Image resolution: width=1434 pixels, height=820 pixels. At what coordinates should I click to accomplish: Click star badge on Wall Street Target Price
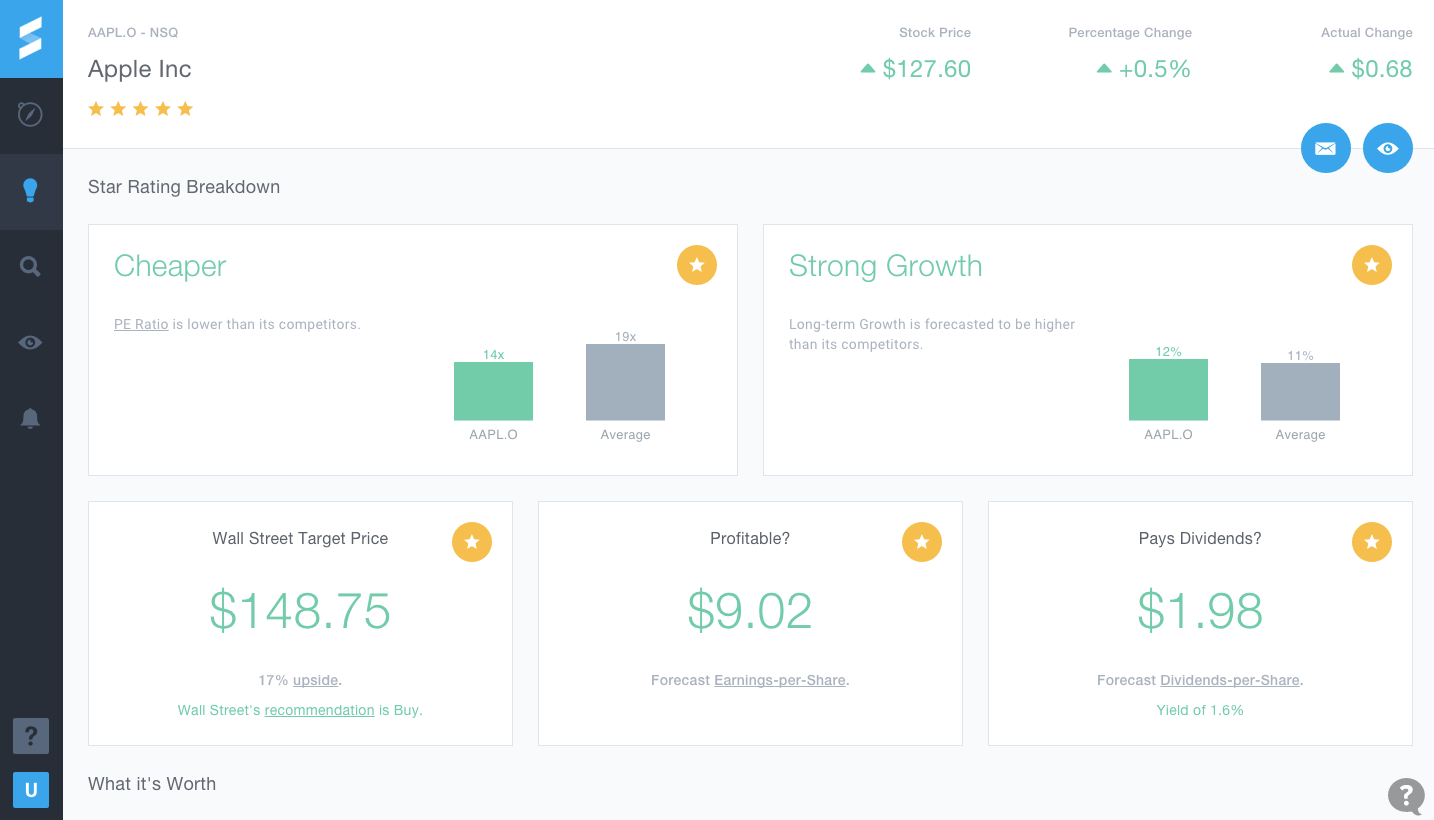pos(472,542)
